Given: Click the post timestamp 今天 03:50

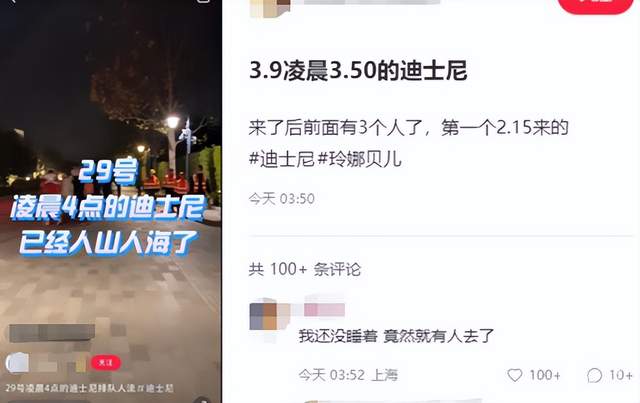Looking at the screenshot, I should click(x=282, y=199).
